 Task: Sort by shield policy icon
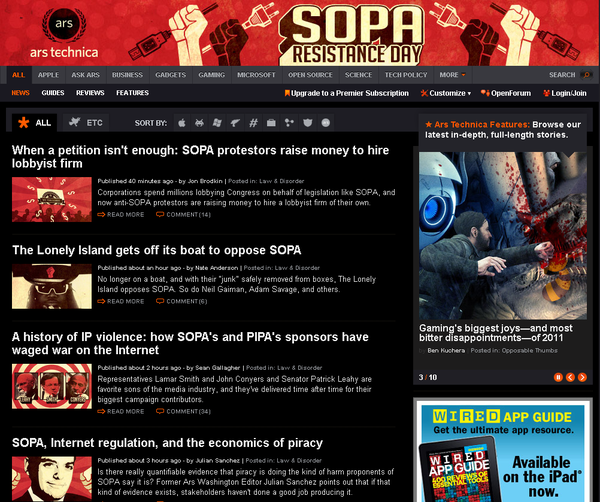[x=307, y=123]
